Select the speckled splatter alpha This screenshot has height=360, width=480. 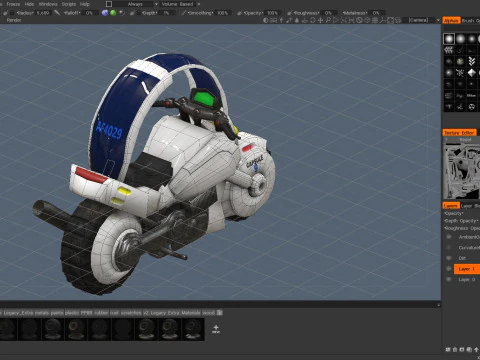[460, 72]
